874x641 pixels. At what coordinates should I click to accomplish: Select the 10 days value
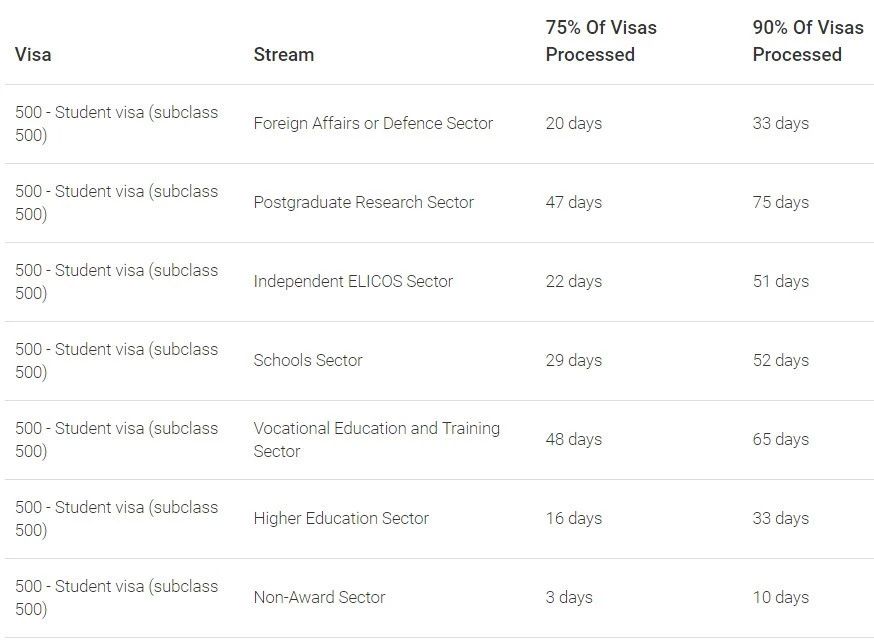pos(780,598)
